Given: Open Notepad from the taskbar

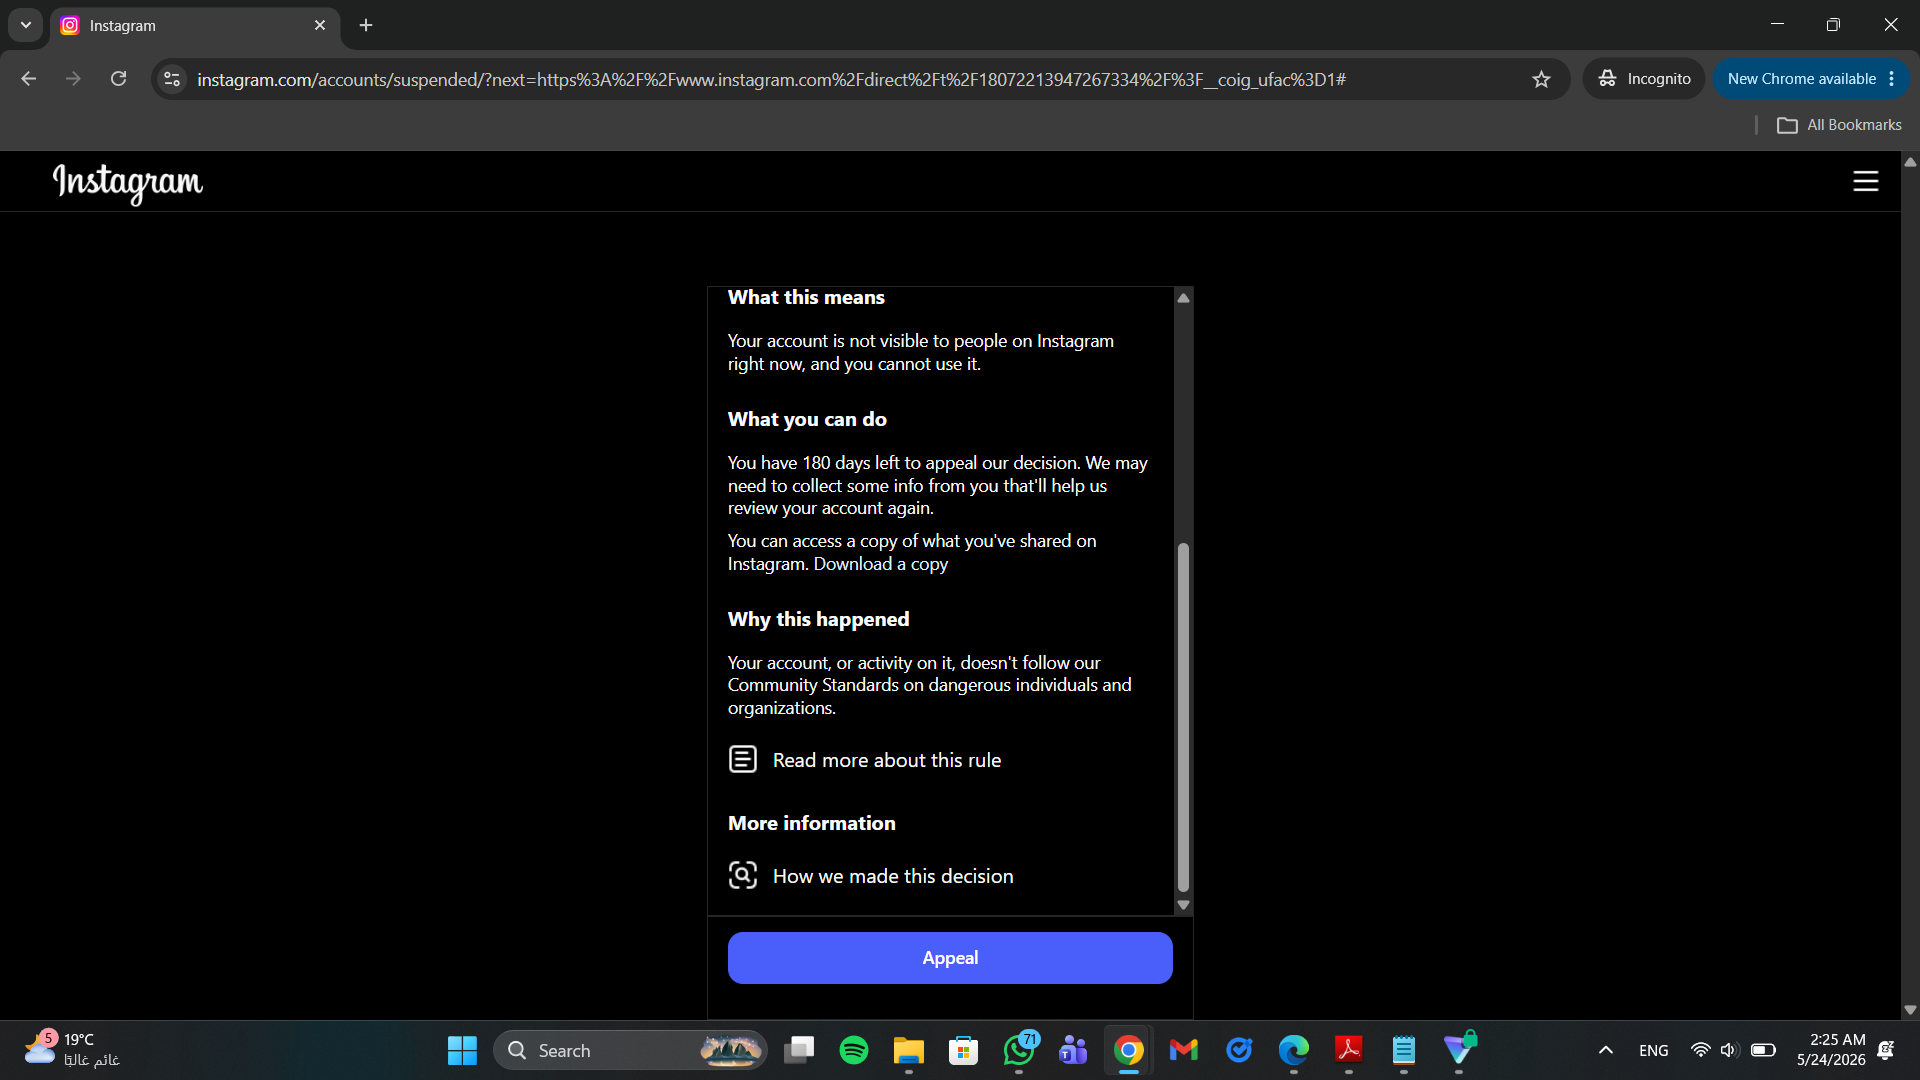Looking at the screenshot, I should [1404, 1050].
